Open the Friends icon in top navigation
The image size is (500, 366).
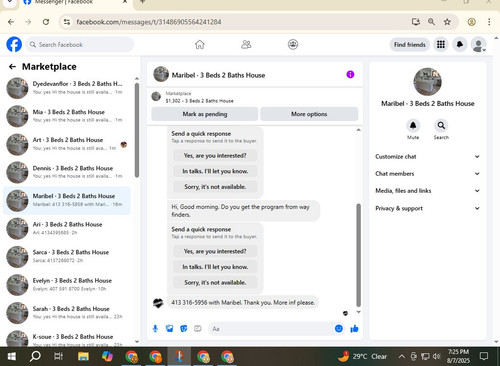coord(246,44)
